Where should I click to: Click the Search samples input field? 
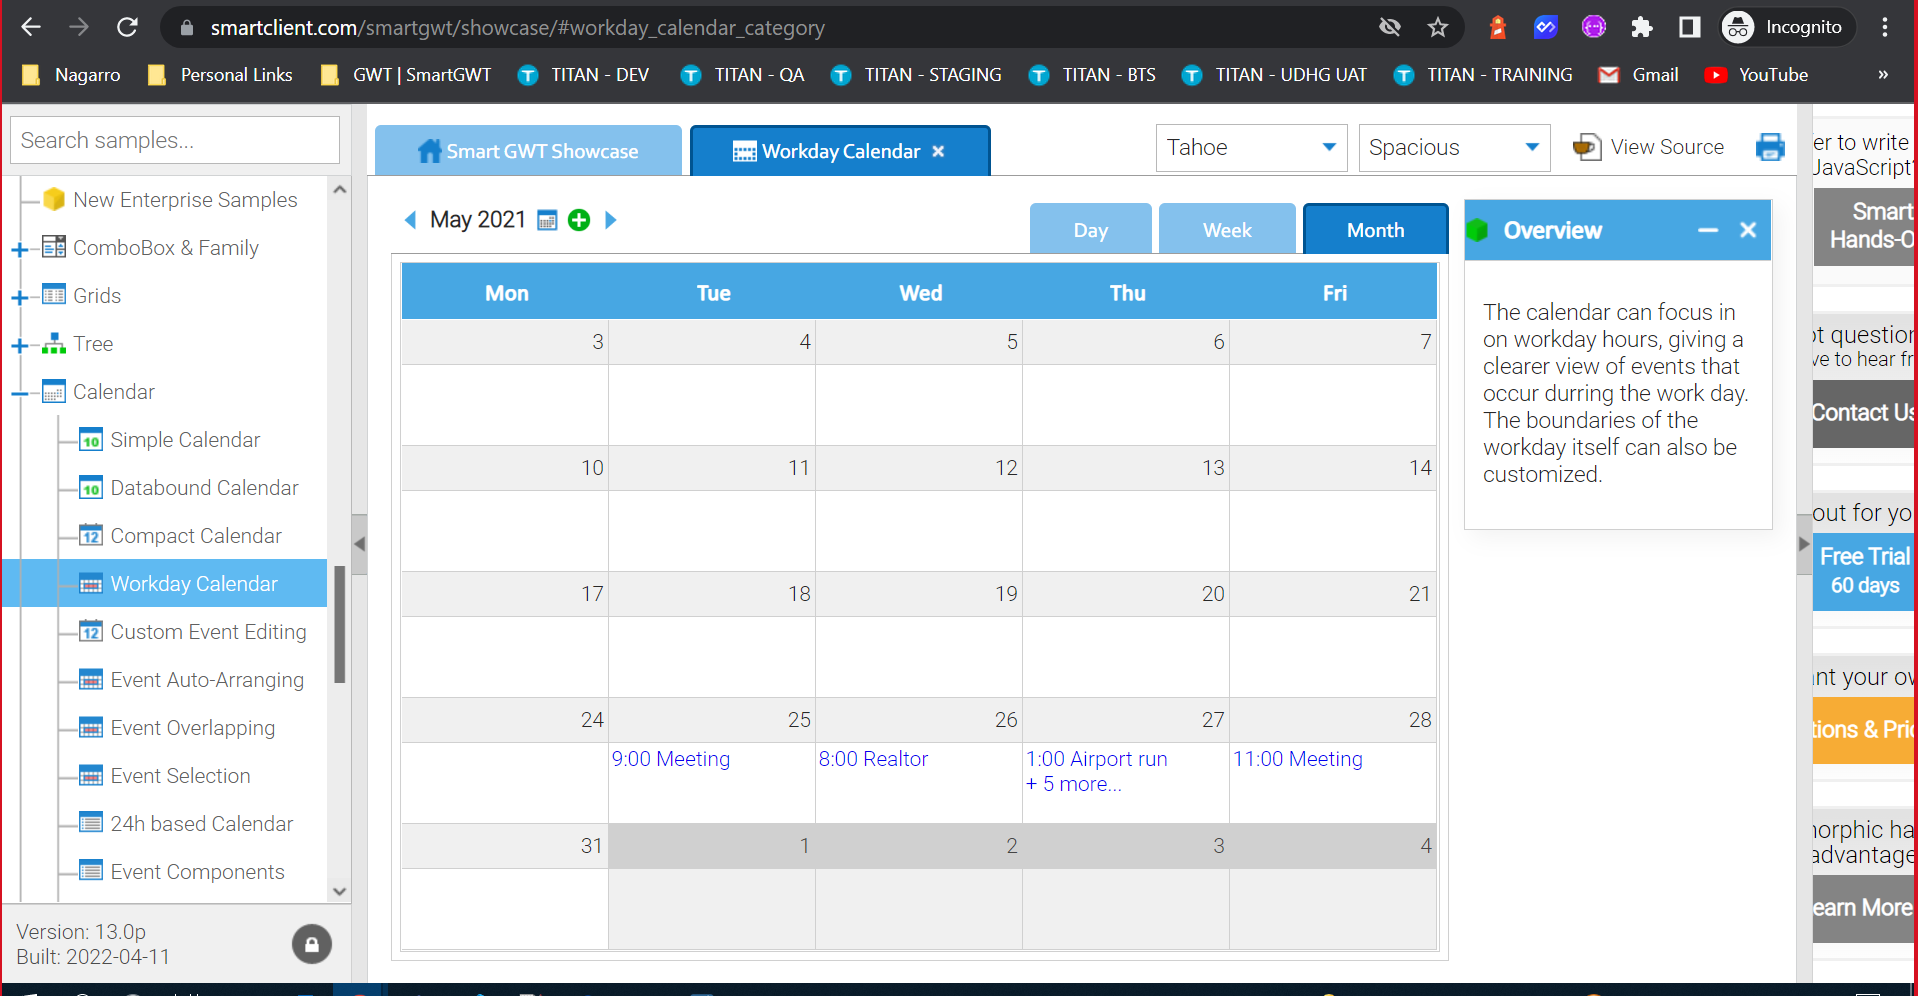(x=175, y=140)
